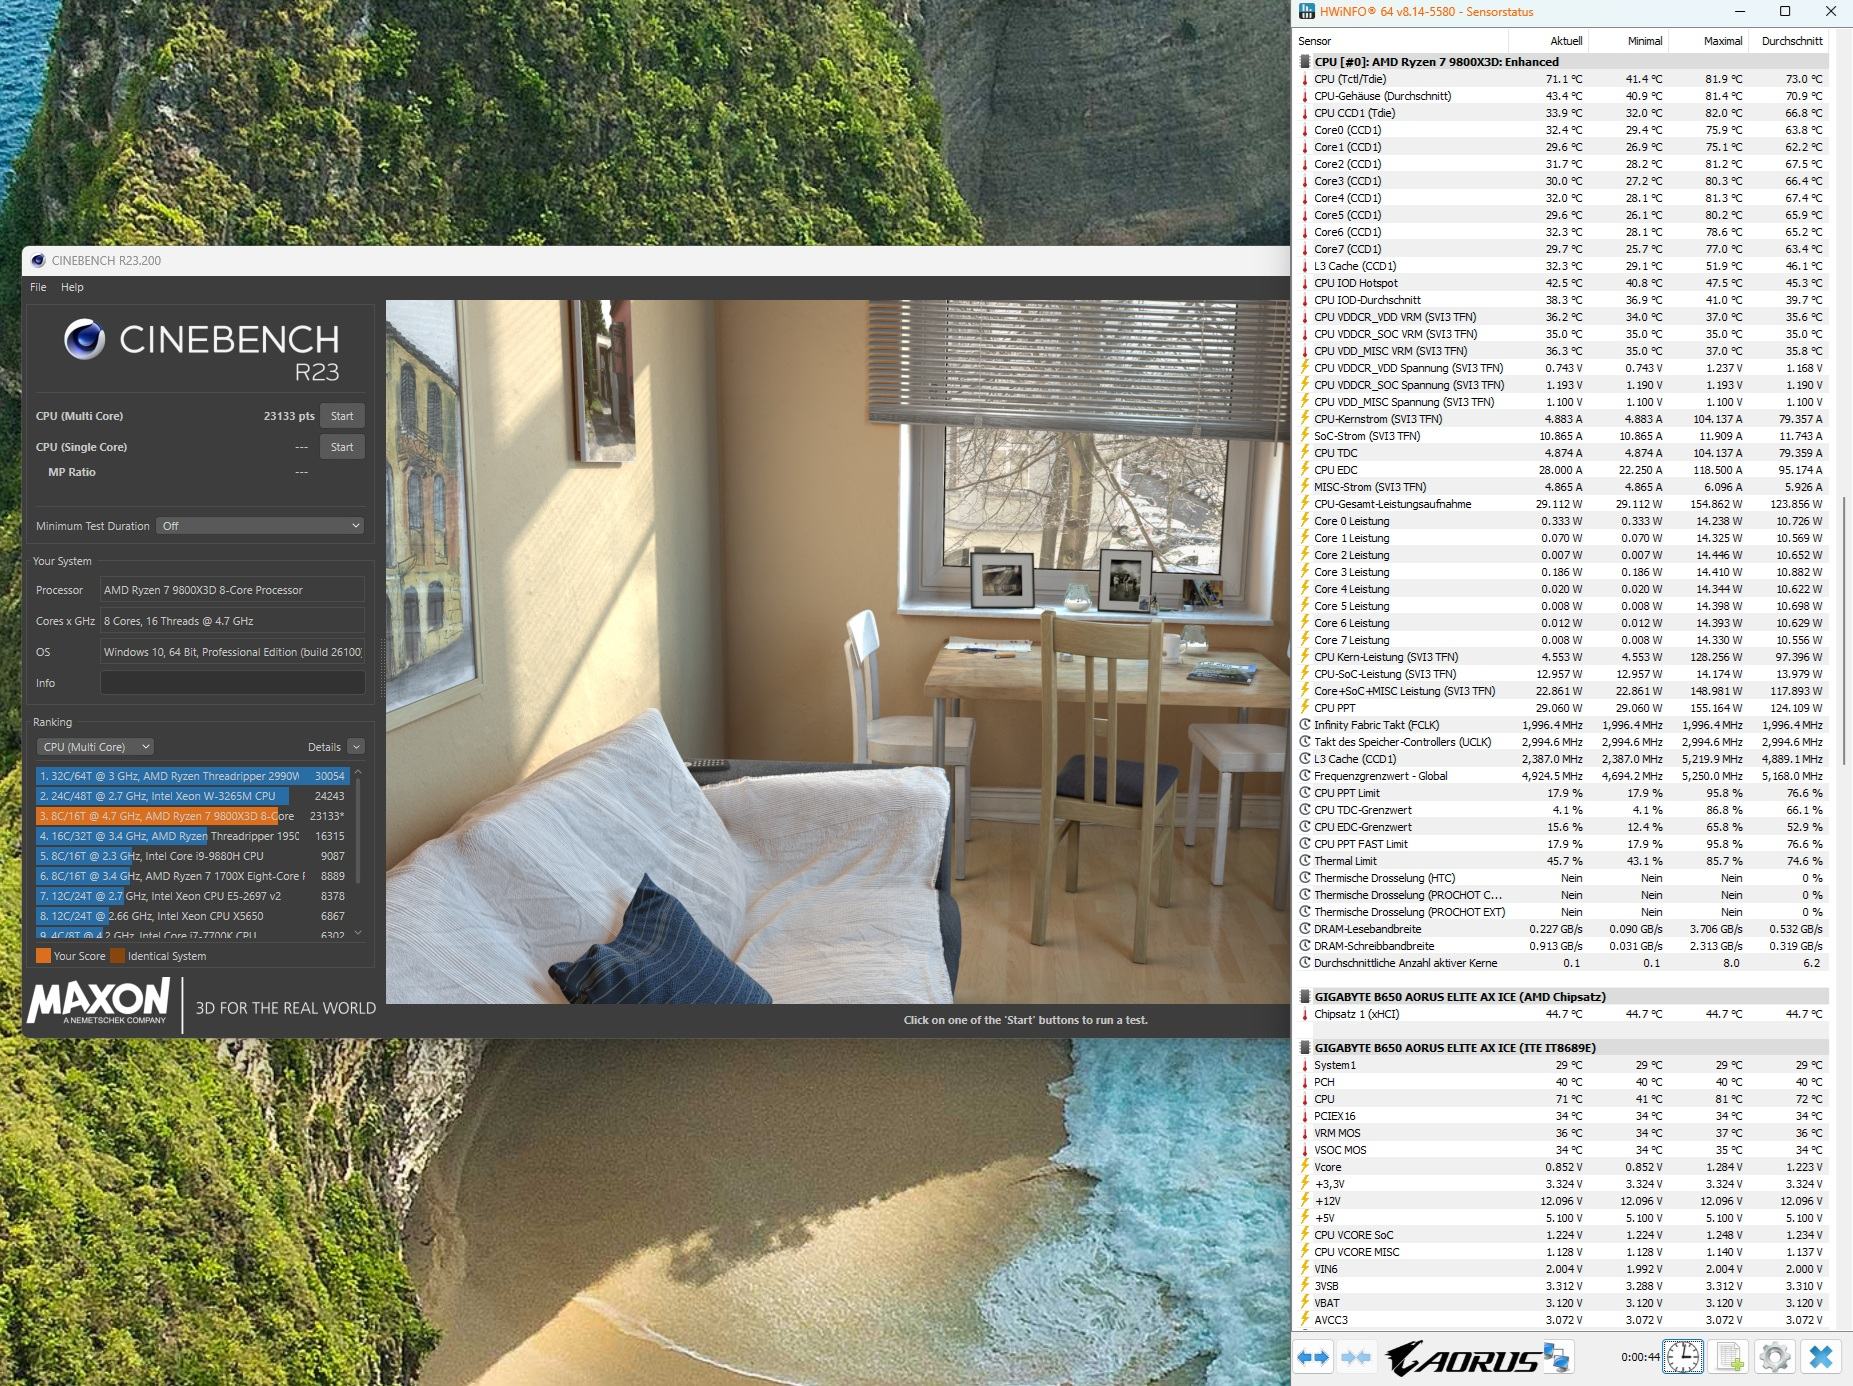Select the Threadripper 2990W ranking entry
The width and height of the screenshot is (1853, 1386).
click(x=192, y=776)
